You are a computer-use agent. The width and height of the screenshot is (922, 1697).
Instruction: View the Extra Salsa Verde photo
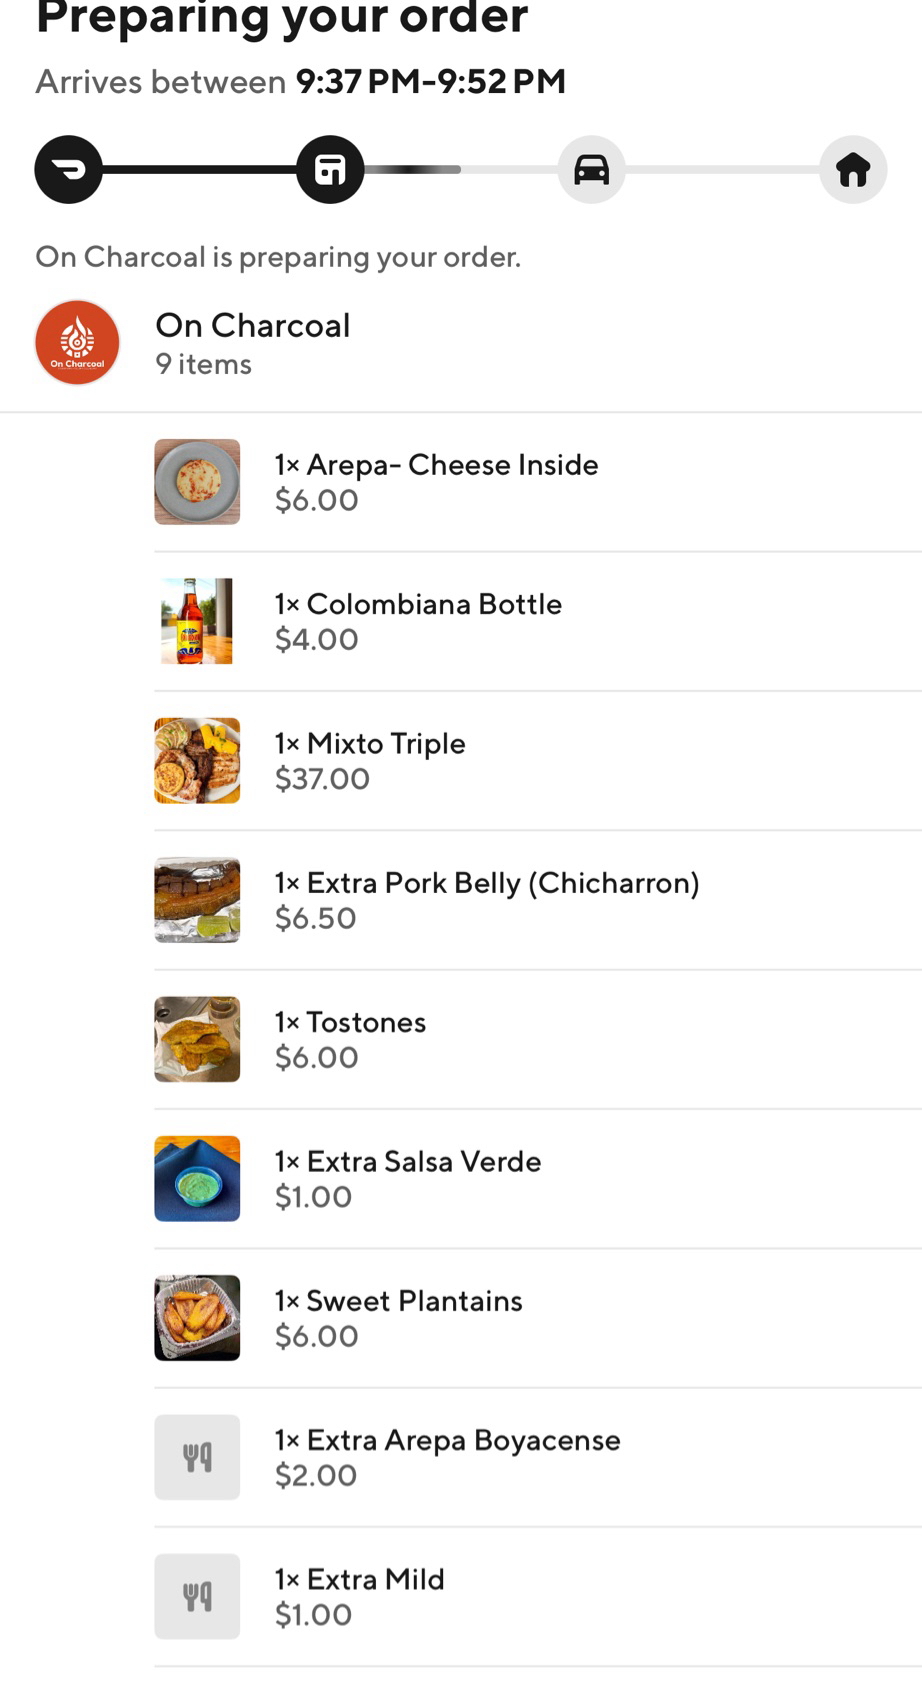pyautogui.click(x=197, y=1178)
